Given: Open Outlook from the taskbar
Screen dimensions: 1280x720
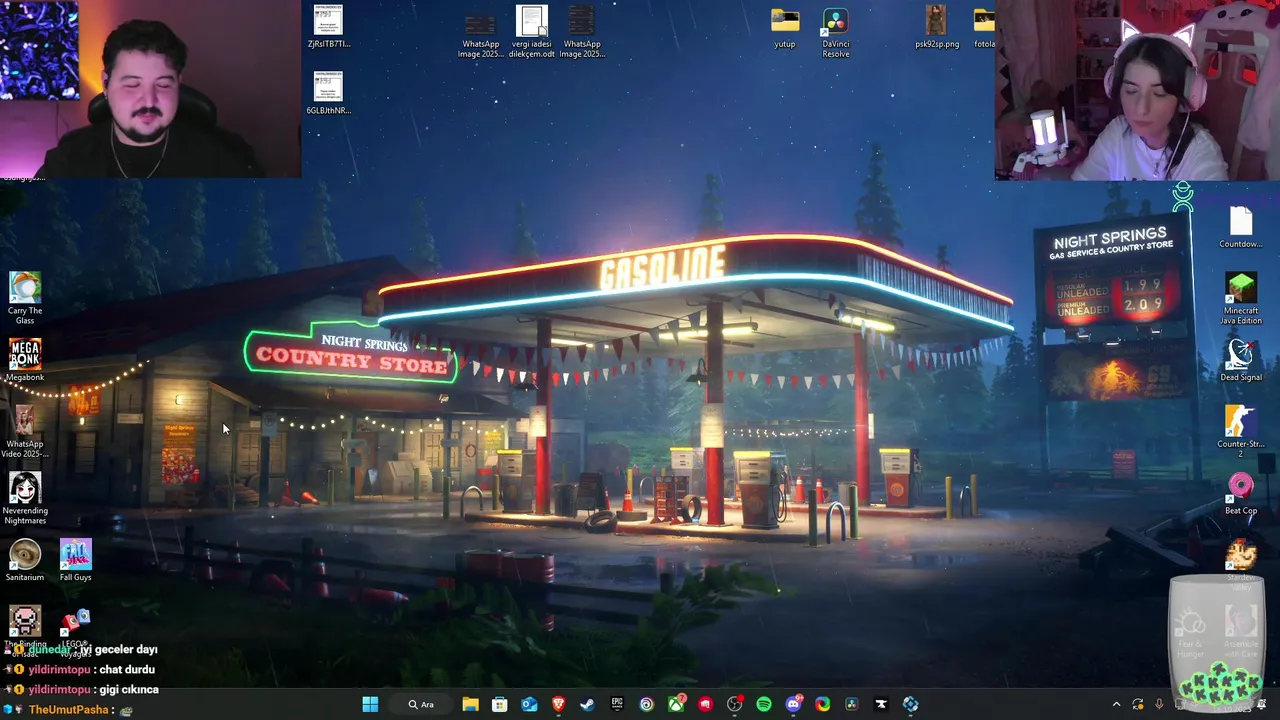Looking at the screenshot, I should (x=529, y=704).
